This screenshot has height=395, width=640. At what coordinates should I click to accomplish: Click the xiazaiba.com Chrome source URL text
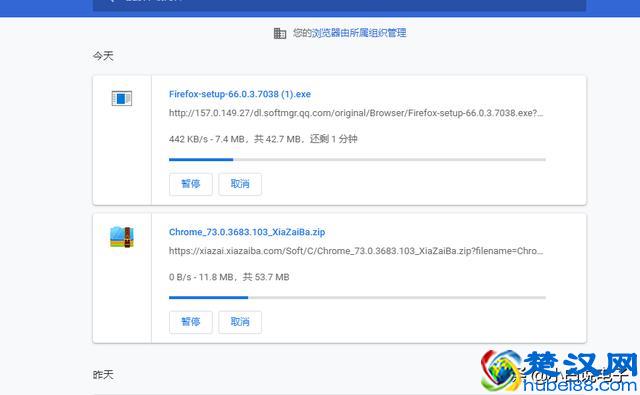[356, 251]
